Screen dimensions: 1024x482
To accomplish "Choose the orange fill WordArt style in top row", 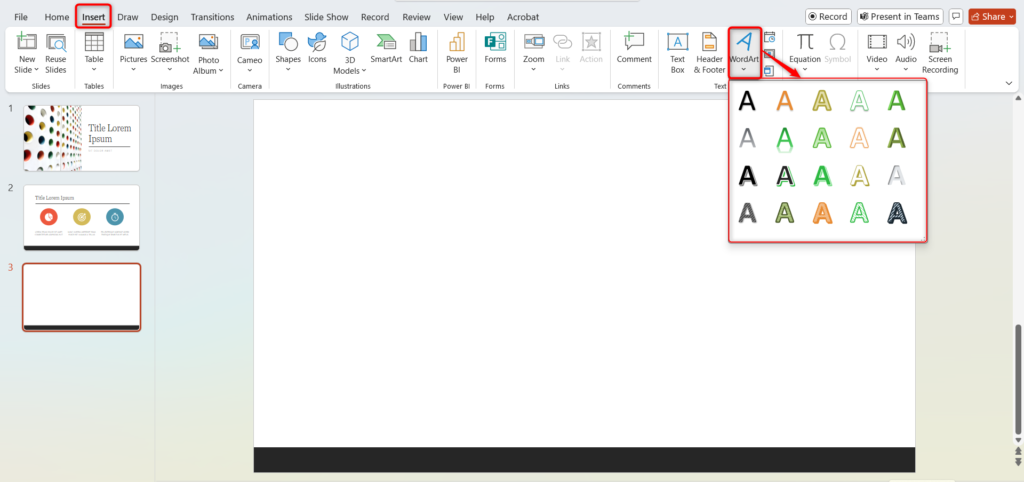I will point(786,102).
